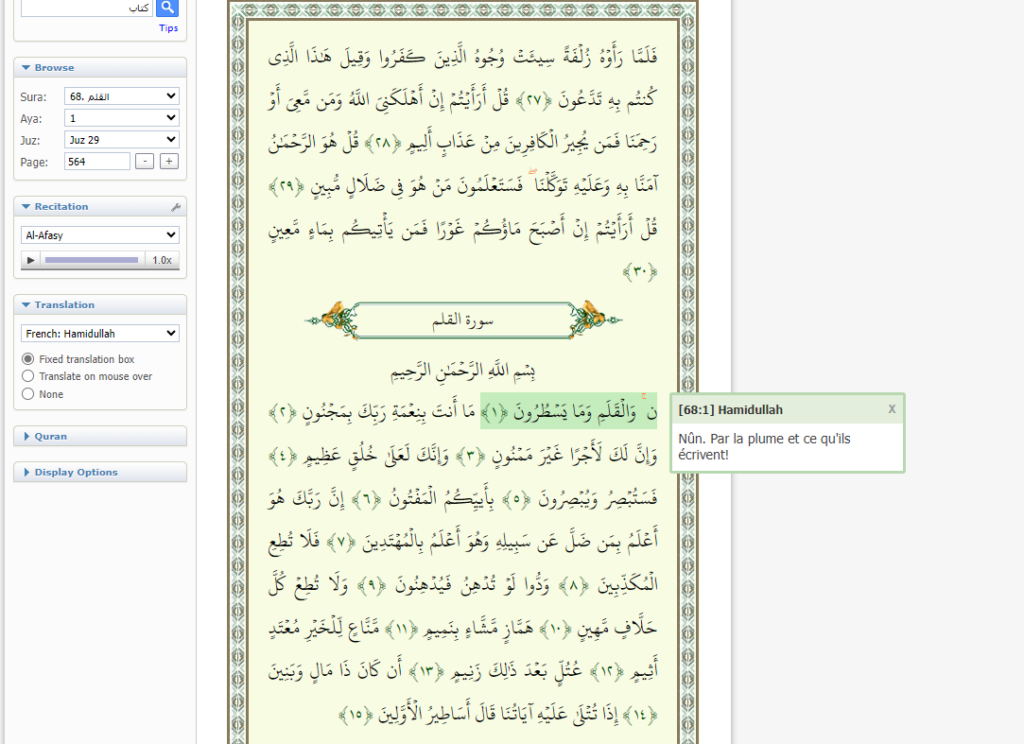This screenshot has width=1024, height=744.
Task: Click the Surat Al-Qalam title banner
Action: tap(463, 320)
